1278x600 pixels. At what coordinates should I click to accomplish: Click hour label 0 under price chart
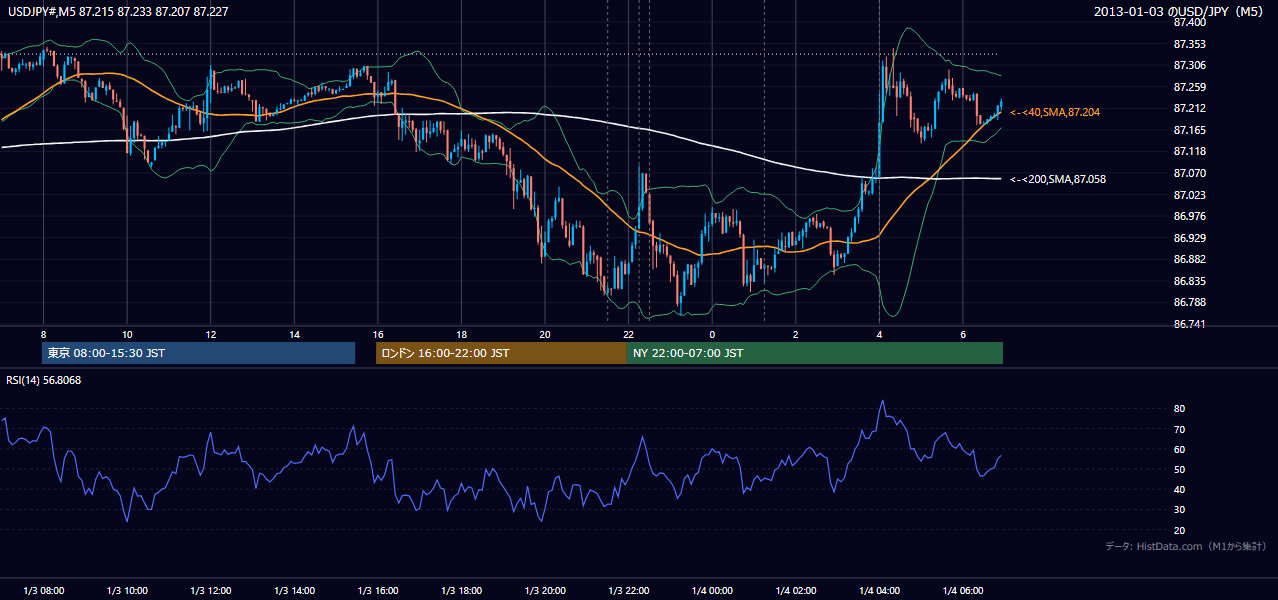712,334
